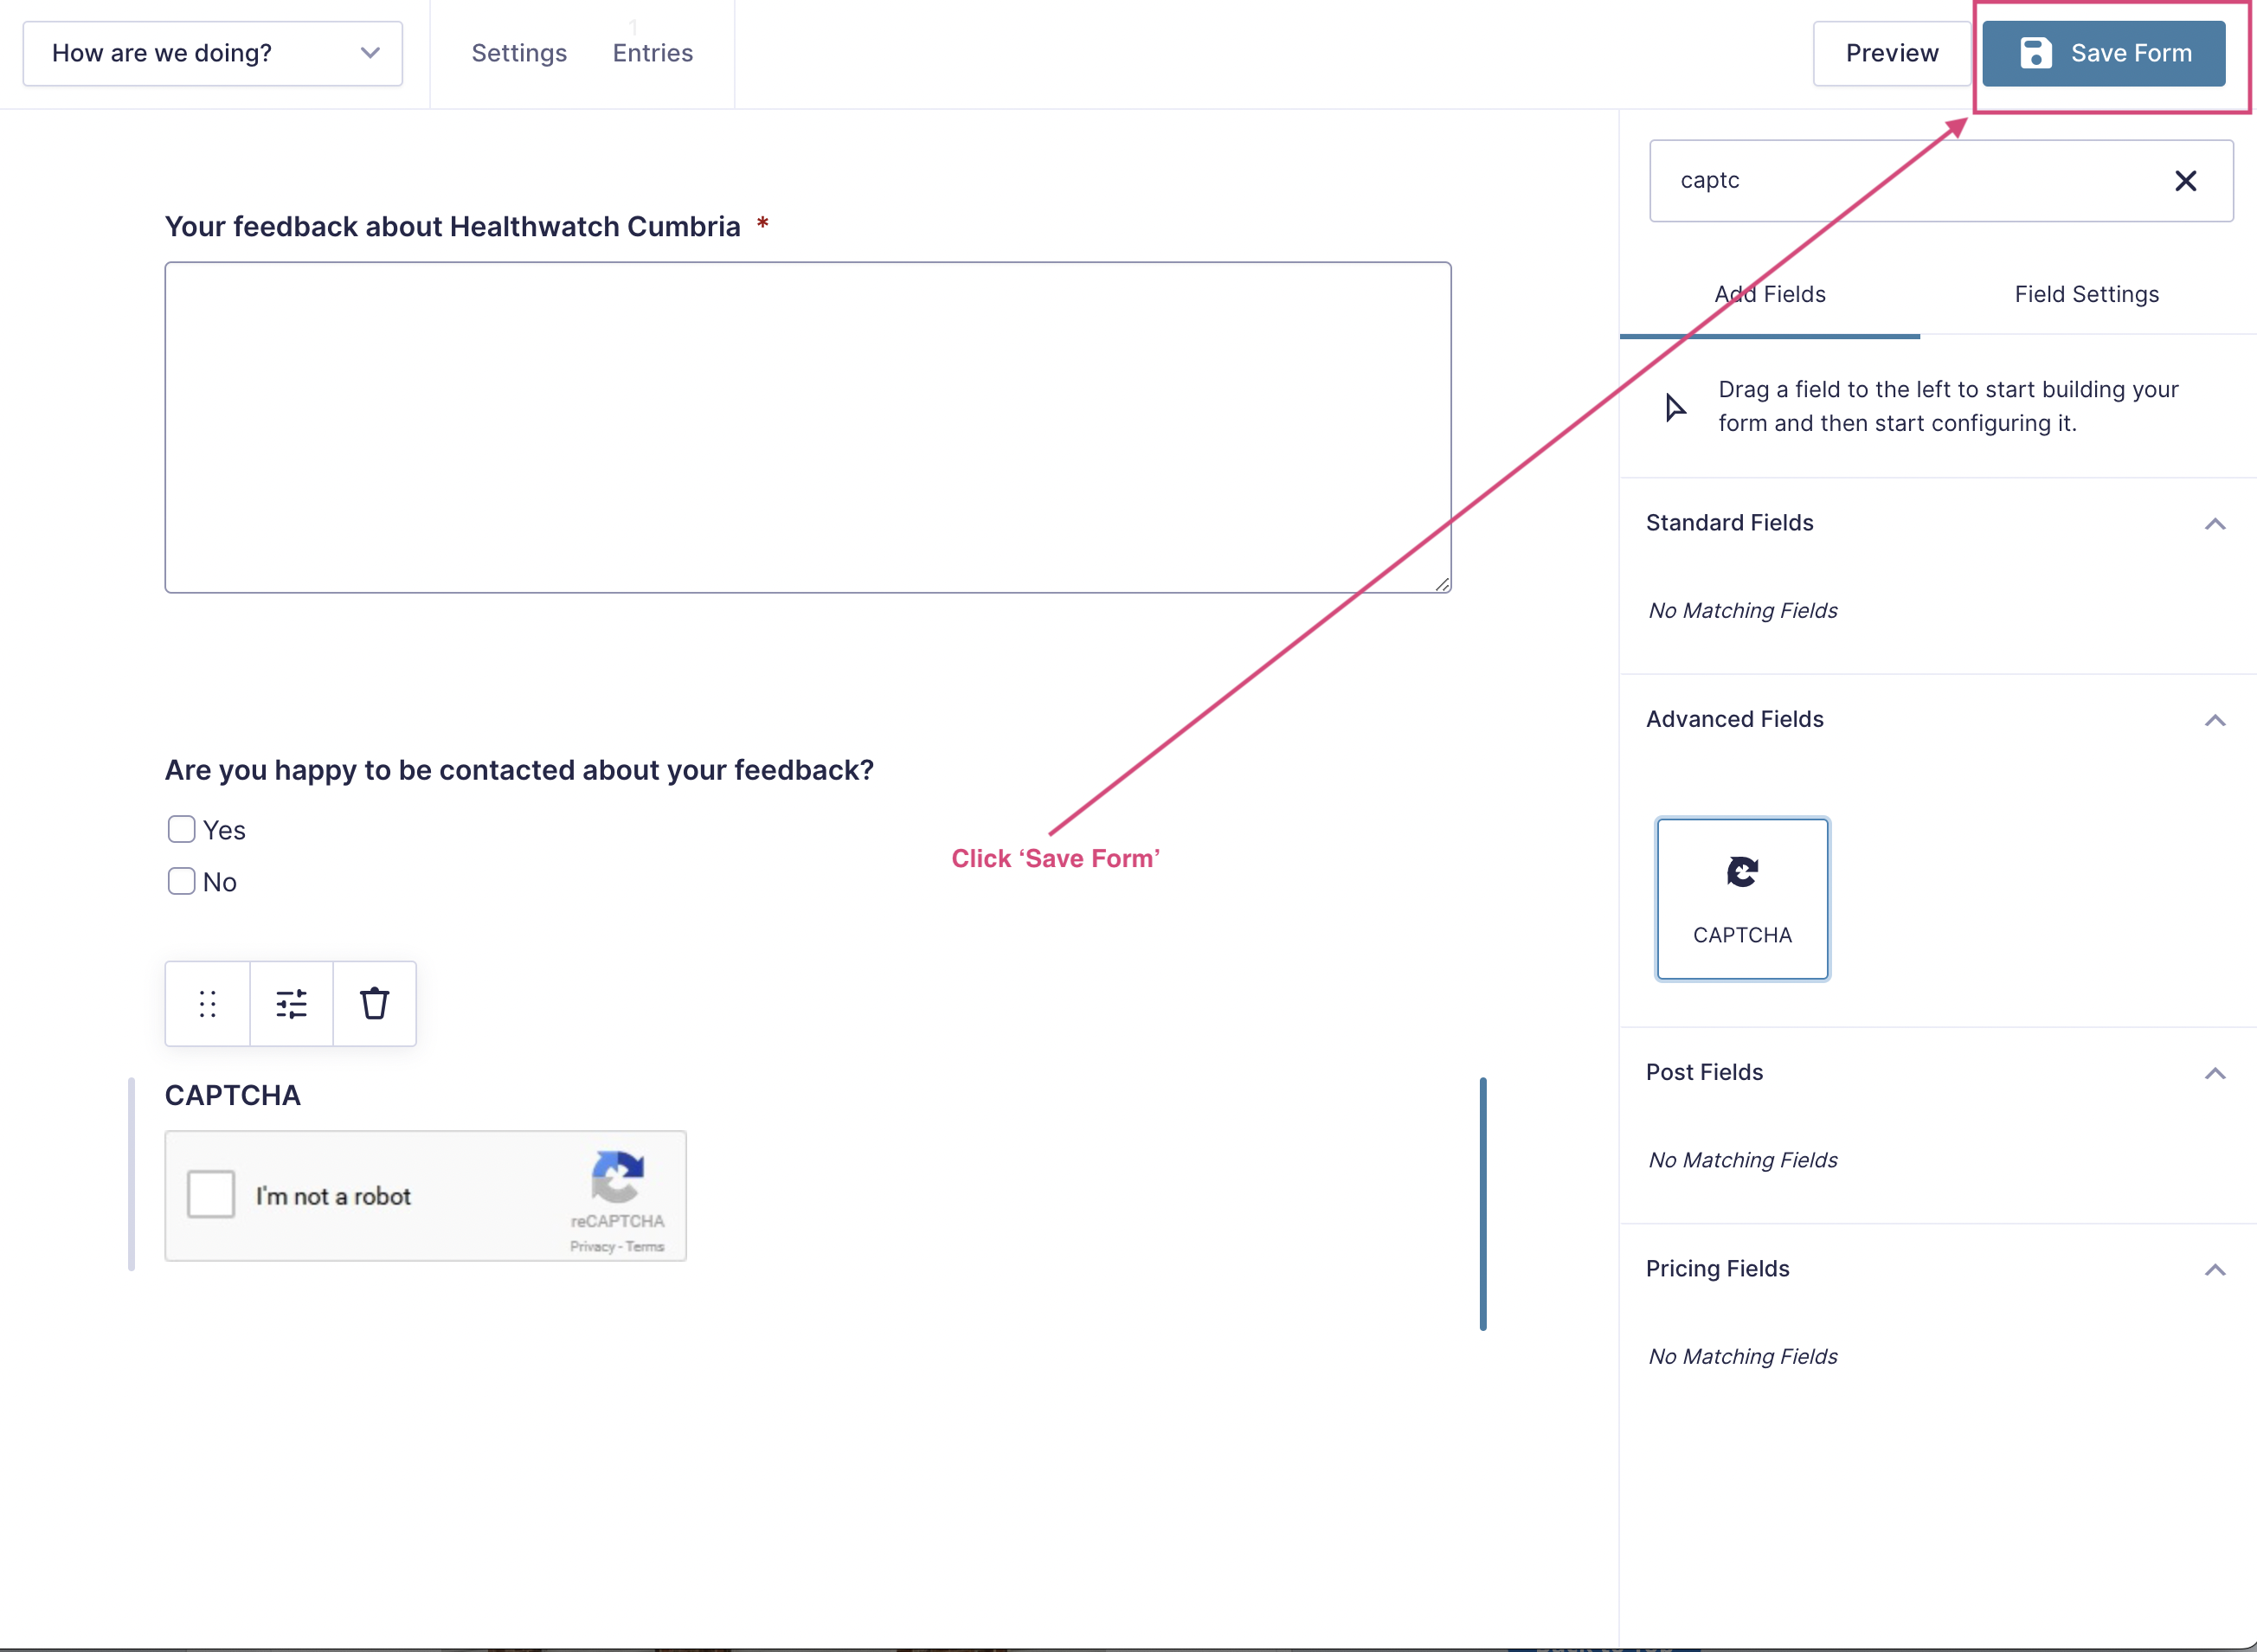Image resolution: width=2257 pixels, height=1652 pixels.
Task: Check the No checkbox
Action: pos(181,881)
